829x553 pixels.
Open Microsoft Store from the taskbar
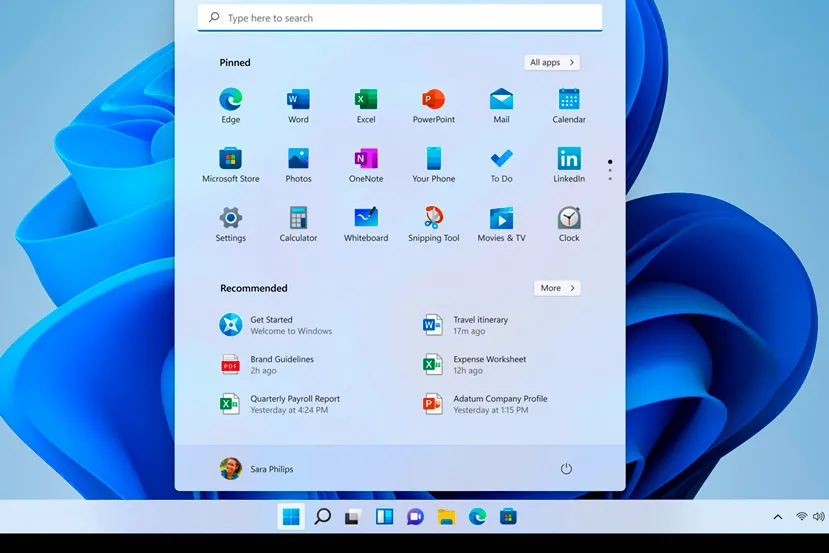click(508, 517)
